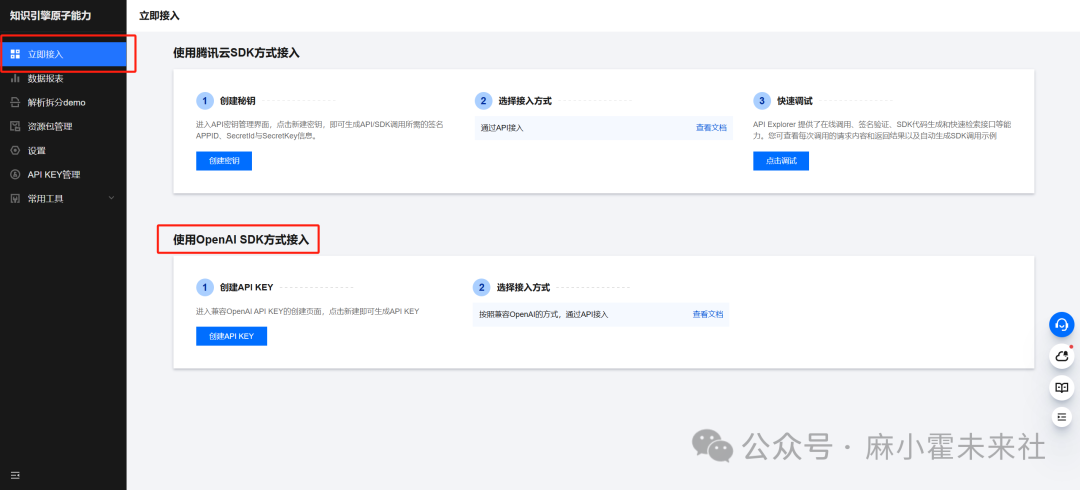Screen dimensions: 1080x490
Task: Click the 进入API密钥管理界面 description paragraph
Action: (320, 130)
